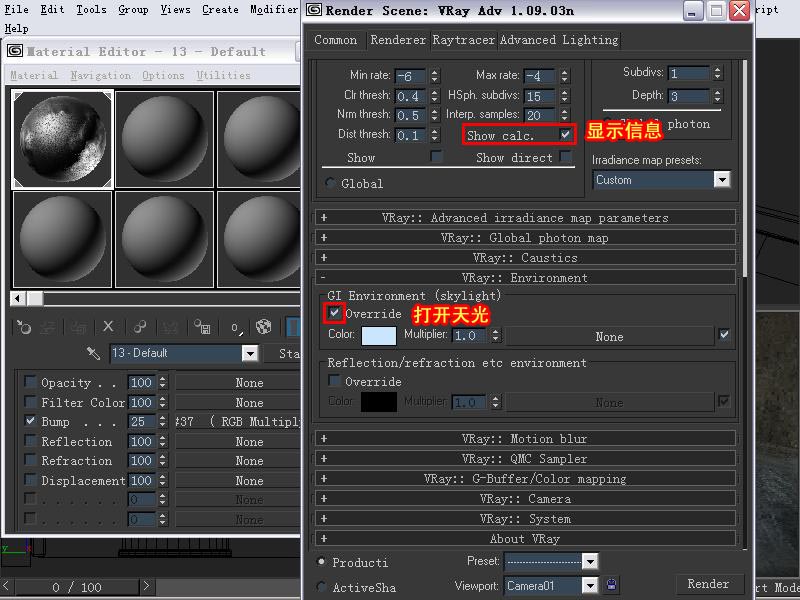Click the Displacement None map button
The width and height of the screenshot is (800, 600).
pyautogui.click(x=237, y=480)
